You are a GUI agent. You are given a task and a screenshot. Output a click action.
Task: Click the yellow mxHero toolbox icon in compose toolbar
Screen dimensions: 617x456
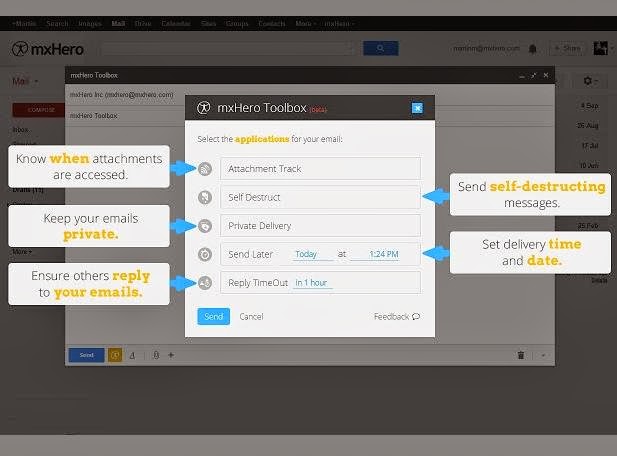(x=115, y=355)
